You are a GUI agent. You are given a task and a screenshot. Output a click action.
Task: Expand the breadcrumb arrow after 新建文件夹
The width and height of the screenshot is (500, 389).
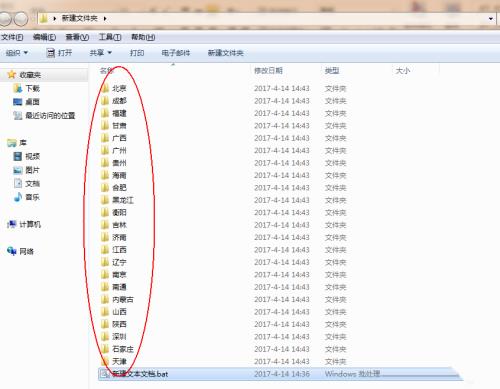105,19
